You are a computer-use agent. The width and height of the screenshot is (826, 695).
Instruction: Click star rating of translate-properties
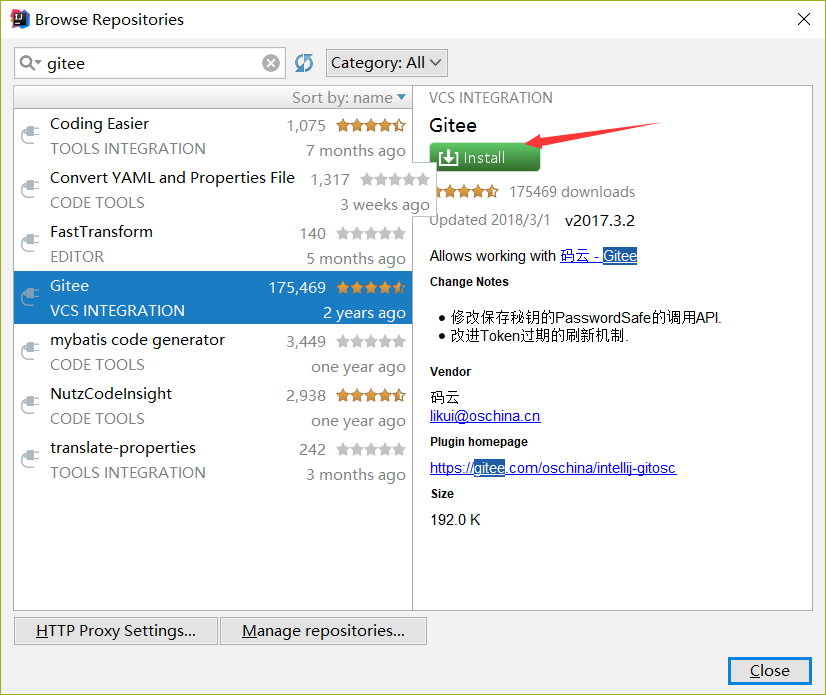pyautogui.click(x=371, y=449)
